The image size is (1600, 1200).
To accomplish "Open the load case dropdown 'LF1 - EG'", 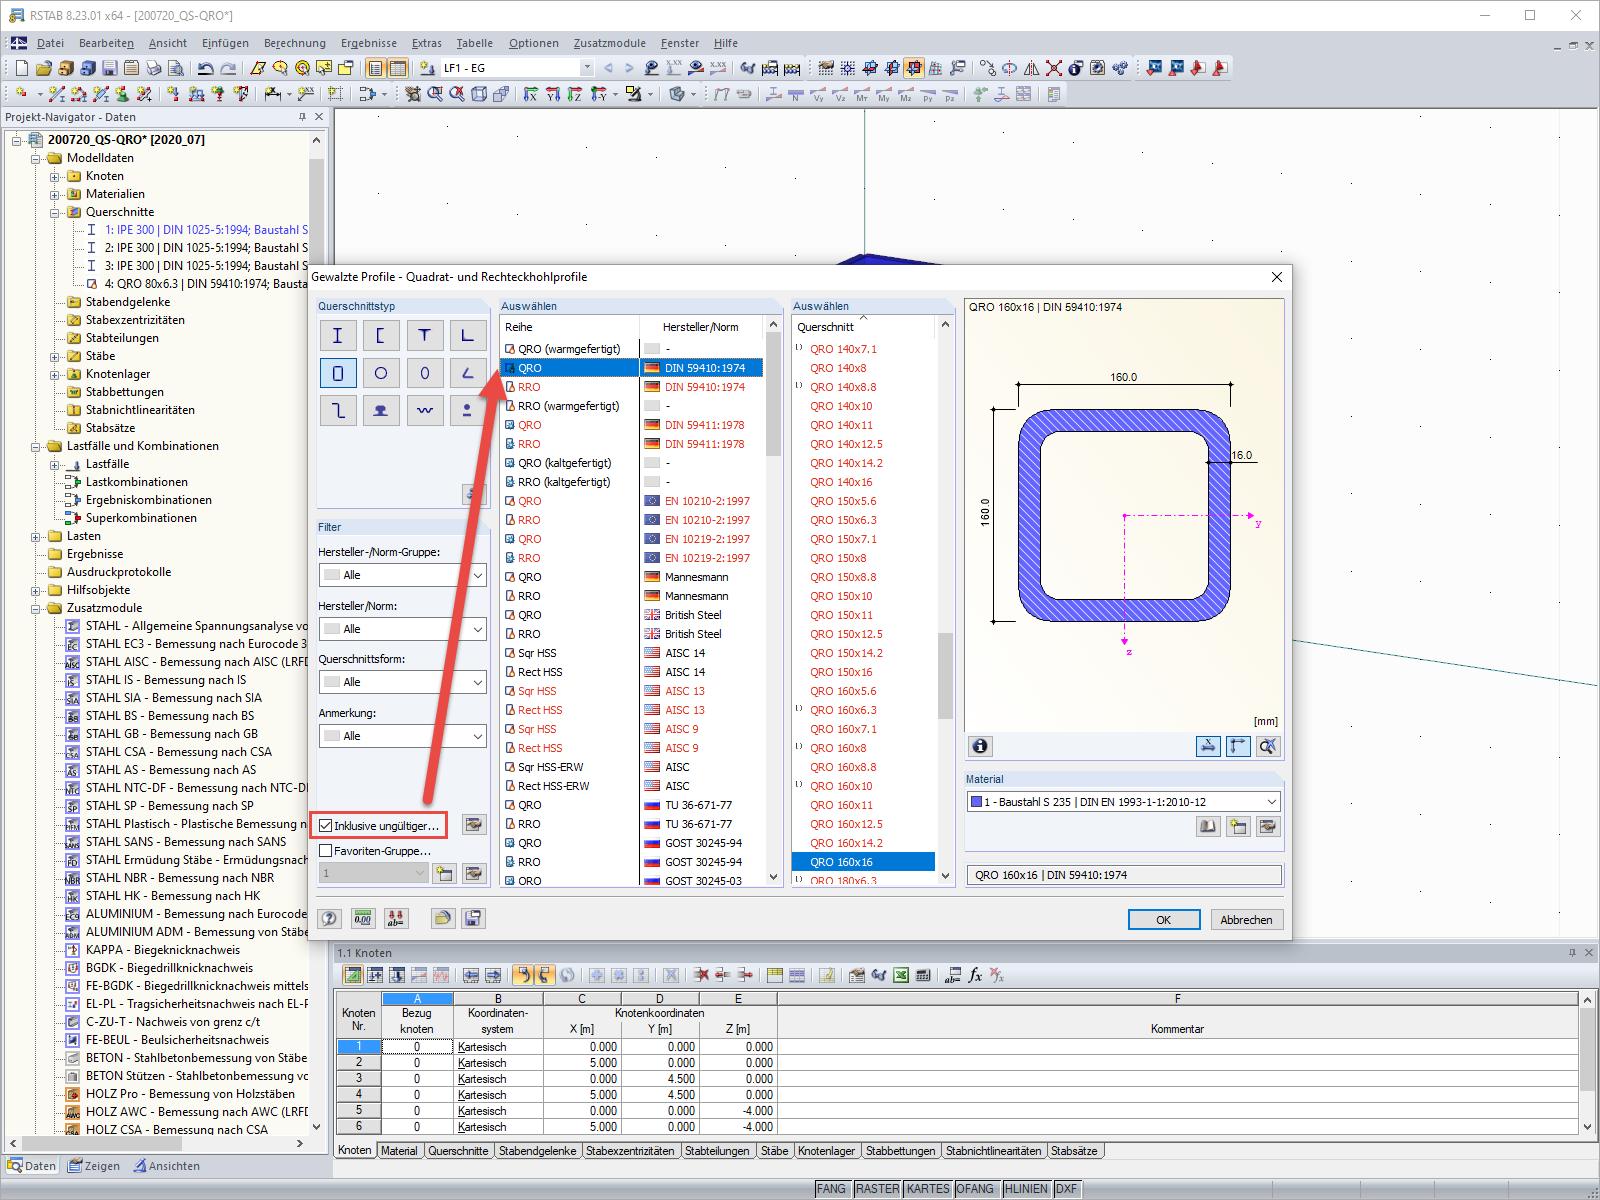I will (x=518, y=68).
